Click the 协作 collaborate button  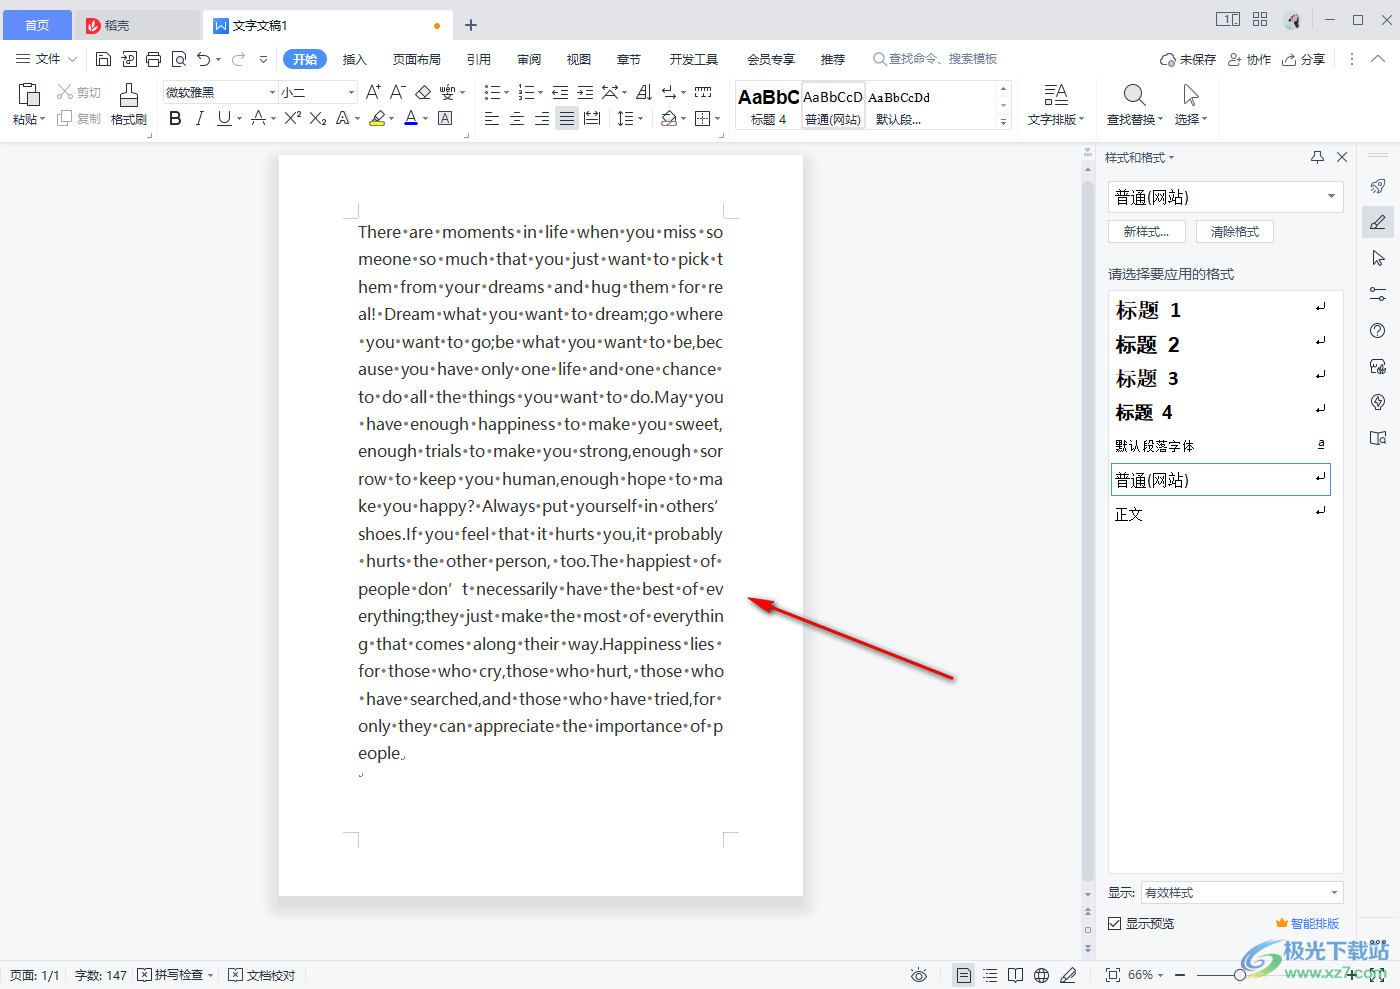tap(1250, 59)
